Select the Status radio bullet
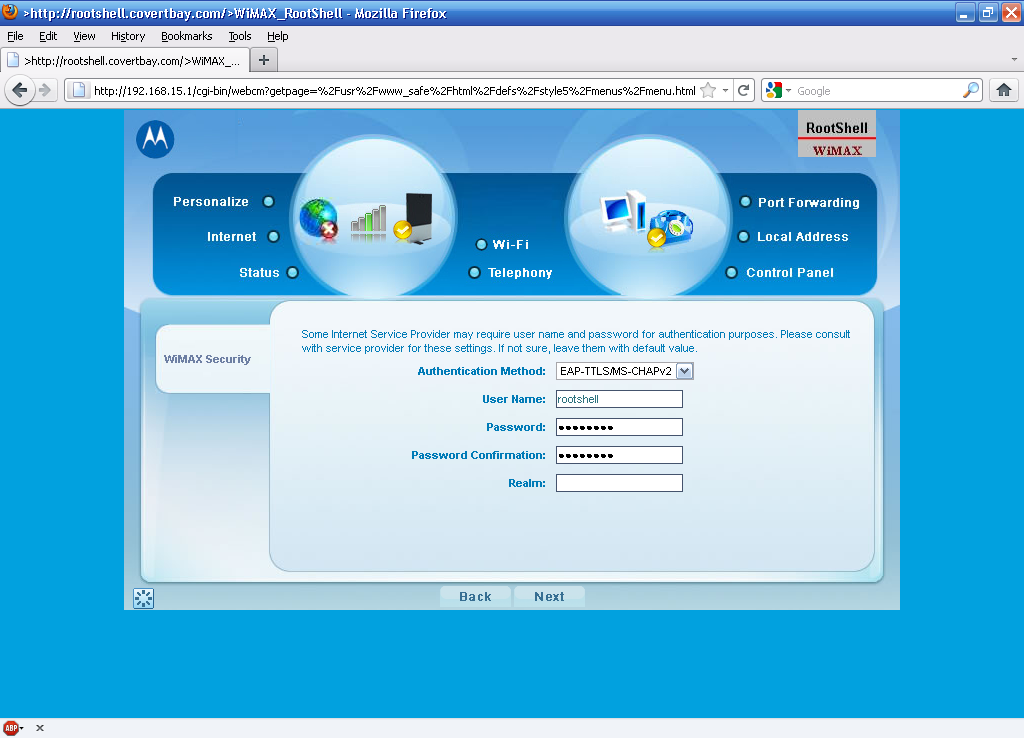This screenshot has width=1024, height=738. pos(293,272)
